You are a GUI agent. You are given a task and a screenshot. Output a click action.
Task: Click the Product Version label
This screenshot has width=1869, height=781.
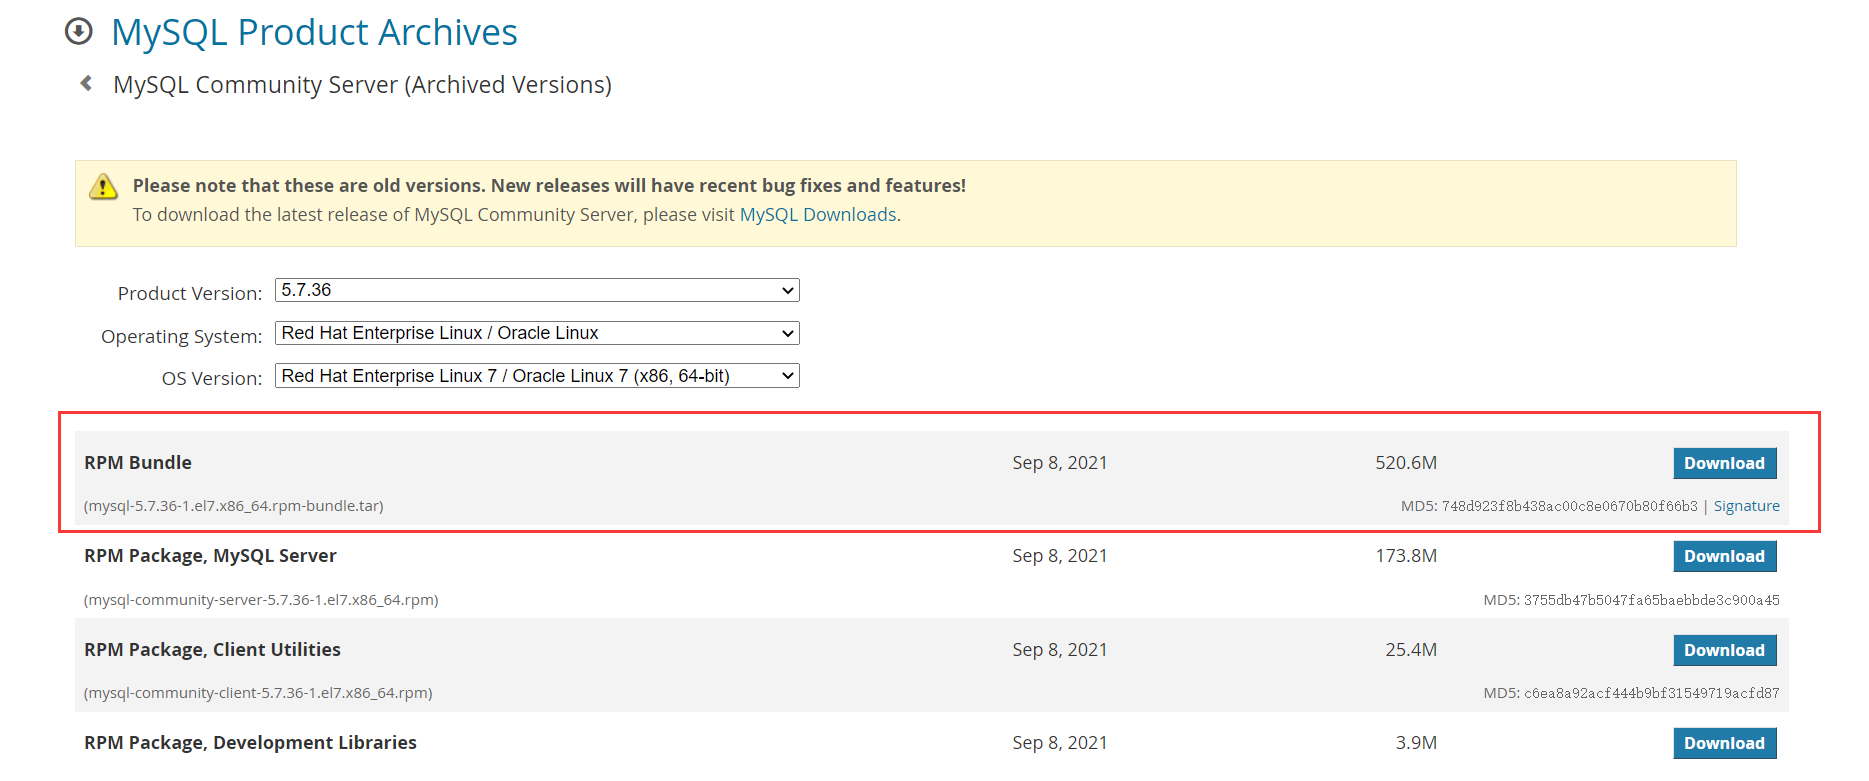point(190,293)
